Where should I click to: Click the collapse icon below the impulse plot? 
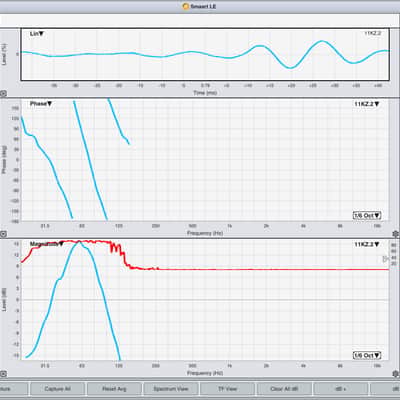tap(3, 94)
